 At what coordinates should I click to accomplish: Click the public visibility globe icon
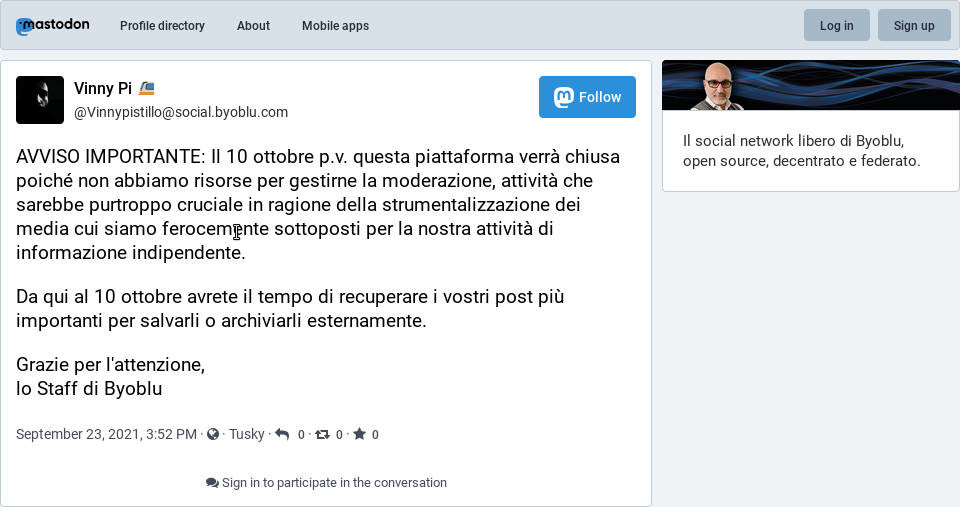pos(213,434)
